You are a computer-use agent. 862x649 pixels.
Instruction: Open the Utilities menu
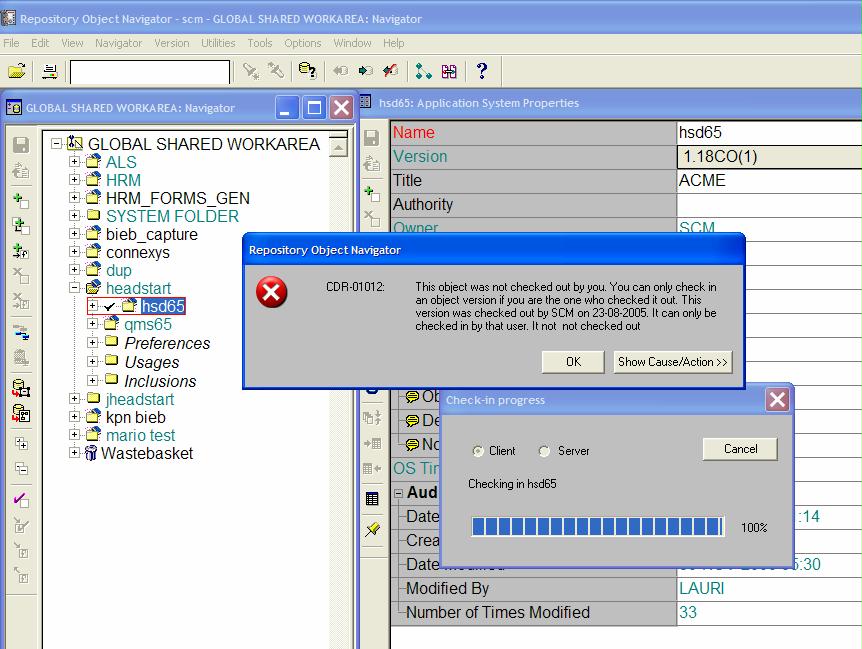[218, 43]
